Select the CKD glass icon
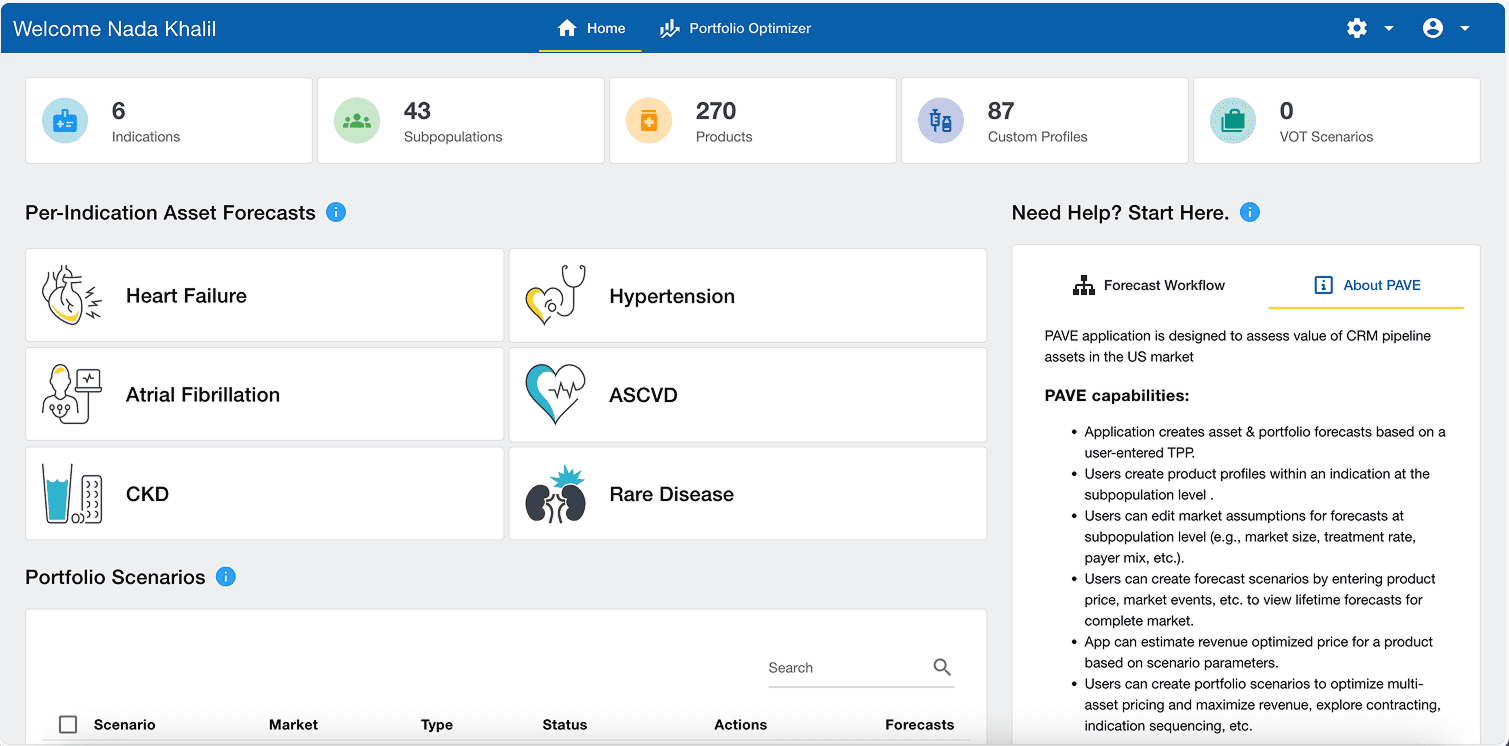1509x746 pixels. 68,493
